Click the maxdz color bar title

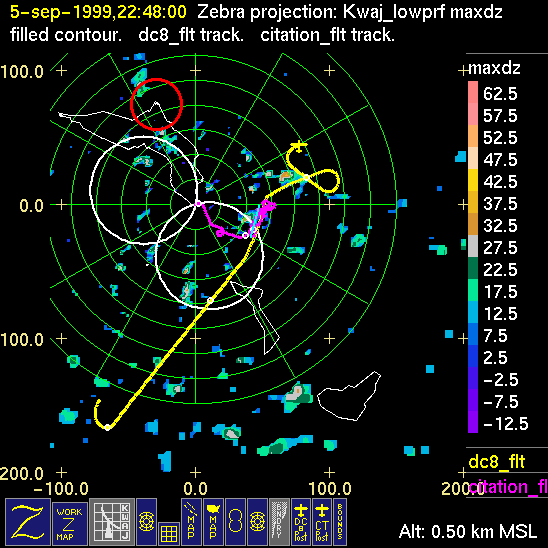coord(494,68)
